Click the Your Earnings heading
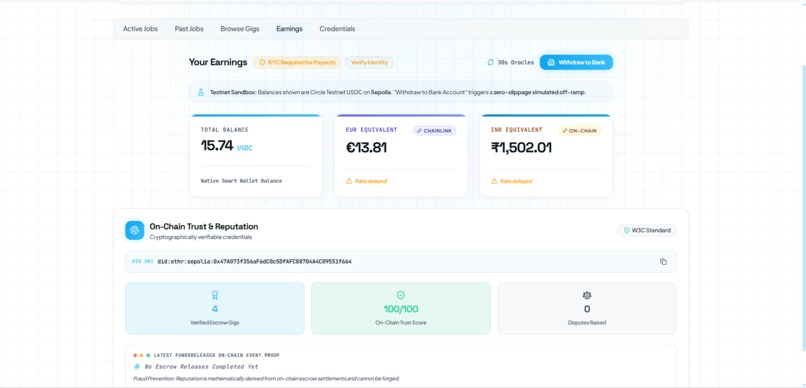 218,62
